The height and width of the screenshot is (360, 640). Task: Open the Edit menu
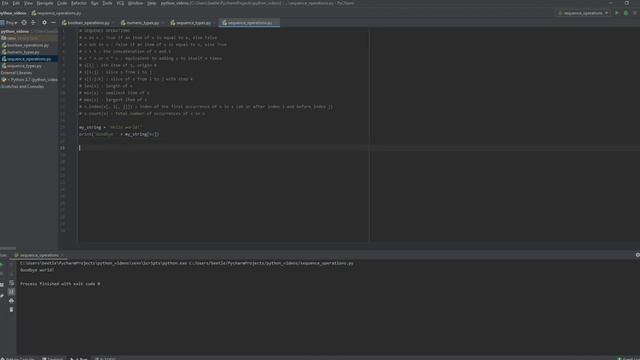(16, 3)
